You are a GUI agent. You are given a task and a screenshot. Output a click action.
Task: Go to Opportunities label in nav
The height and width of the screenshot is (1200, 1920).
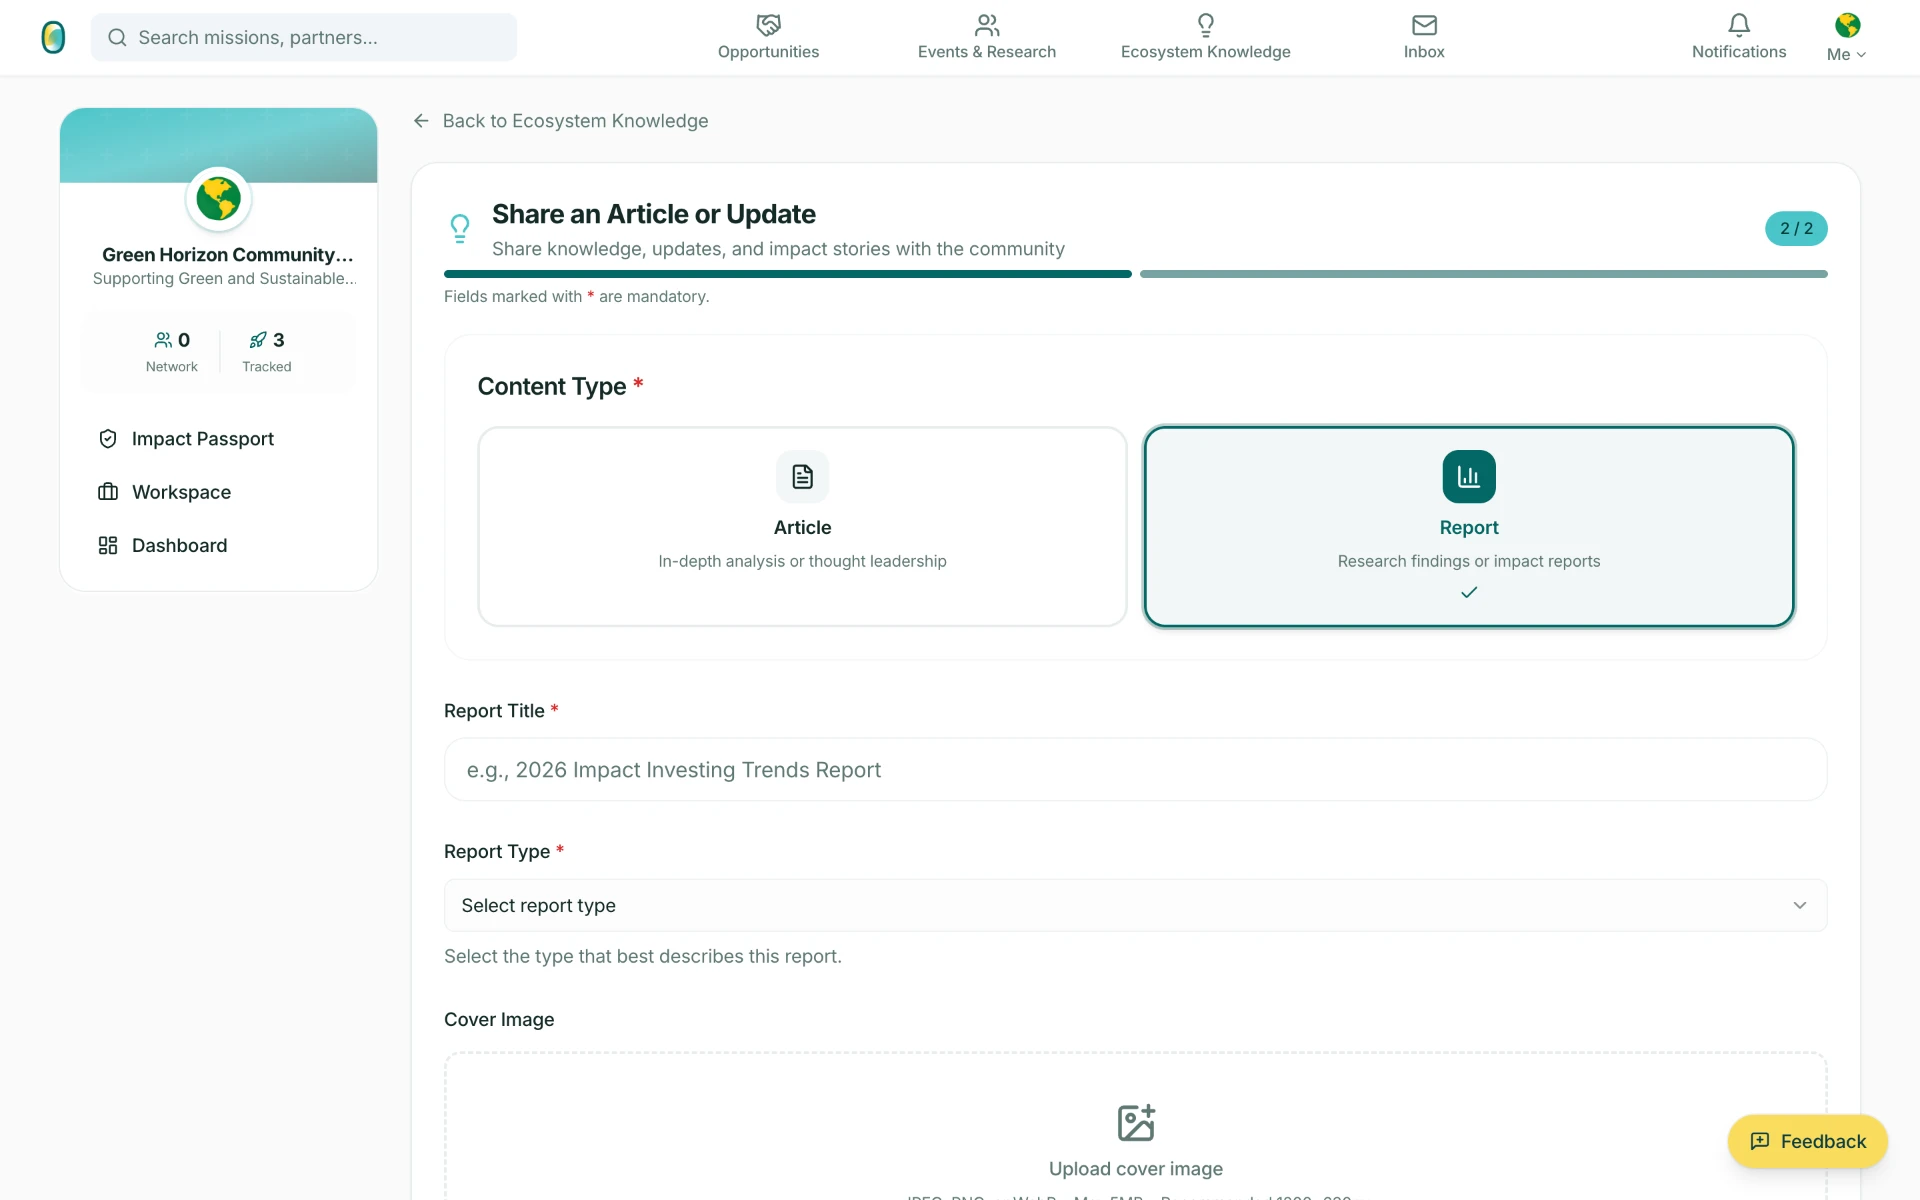[768, 52]
